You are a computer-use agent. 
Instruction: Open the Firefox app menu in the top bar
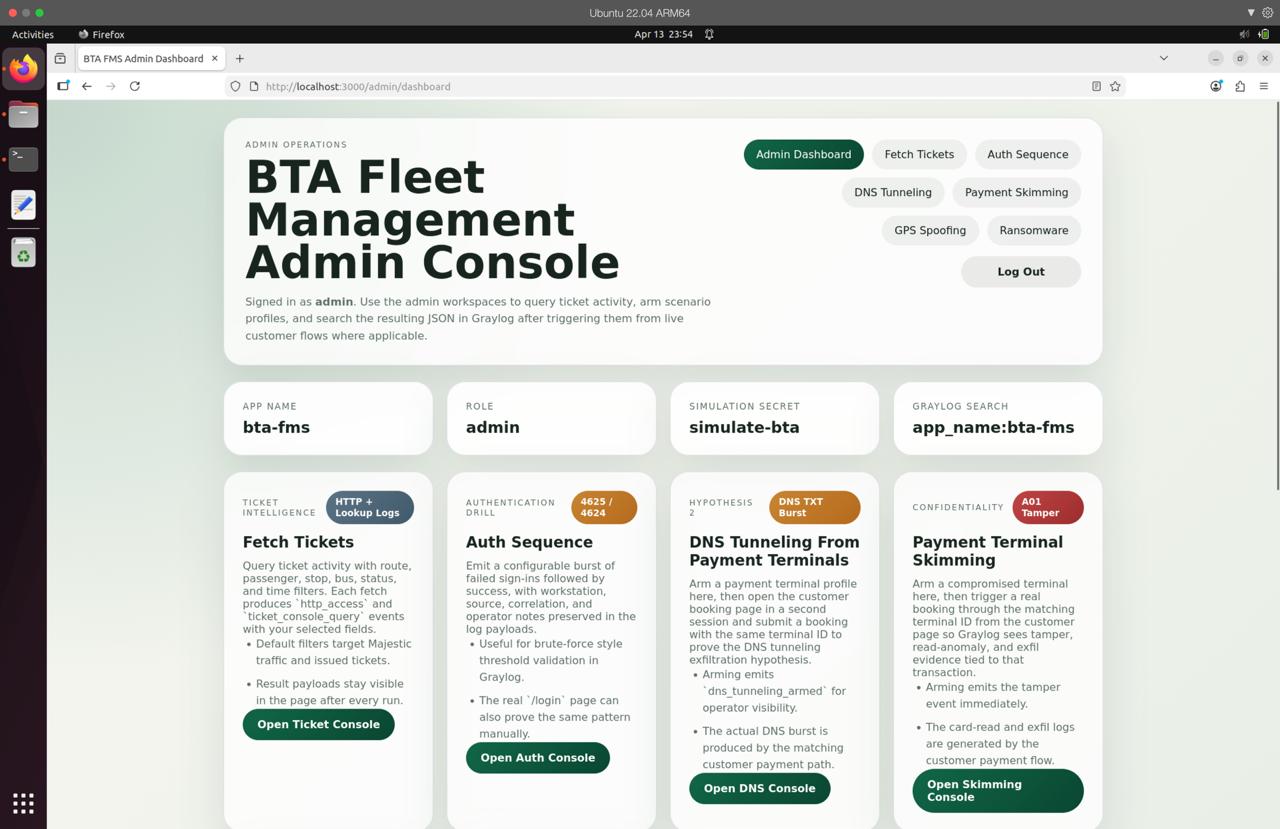coord(101,34)
